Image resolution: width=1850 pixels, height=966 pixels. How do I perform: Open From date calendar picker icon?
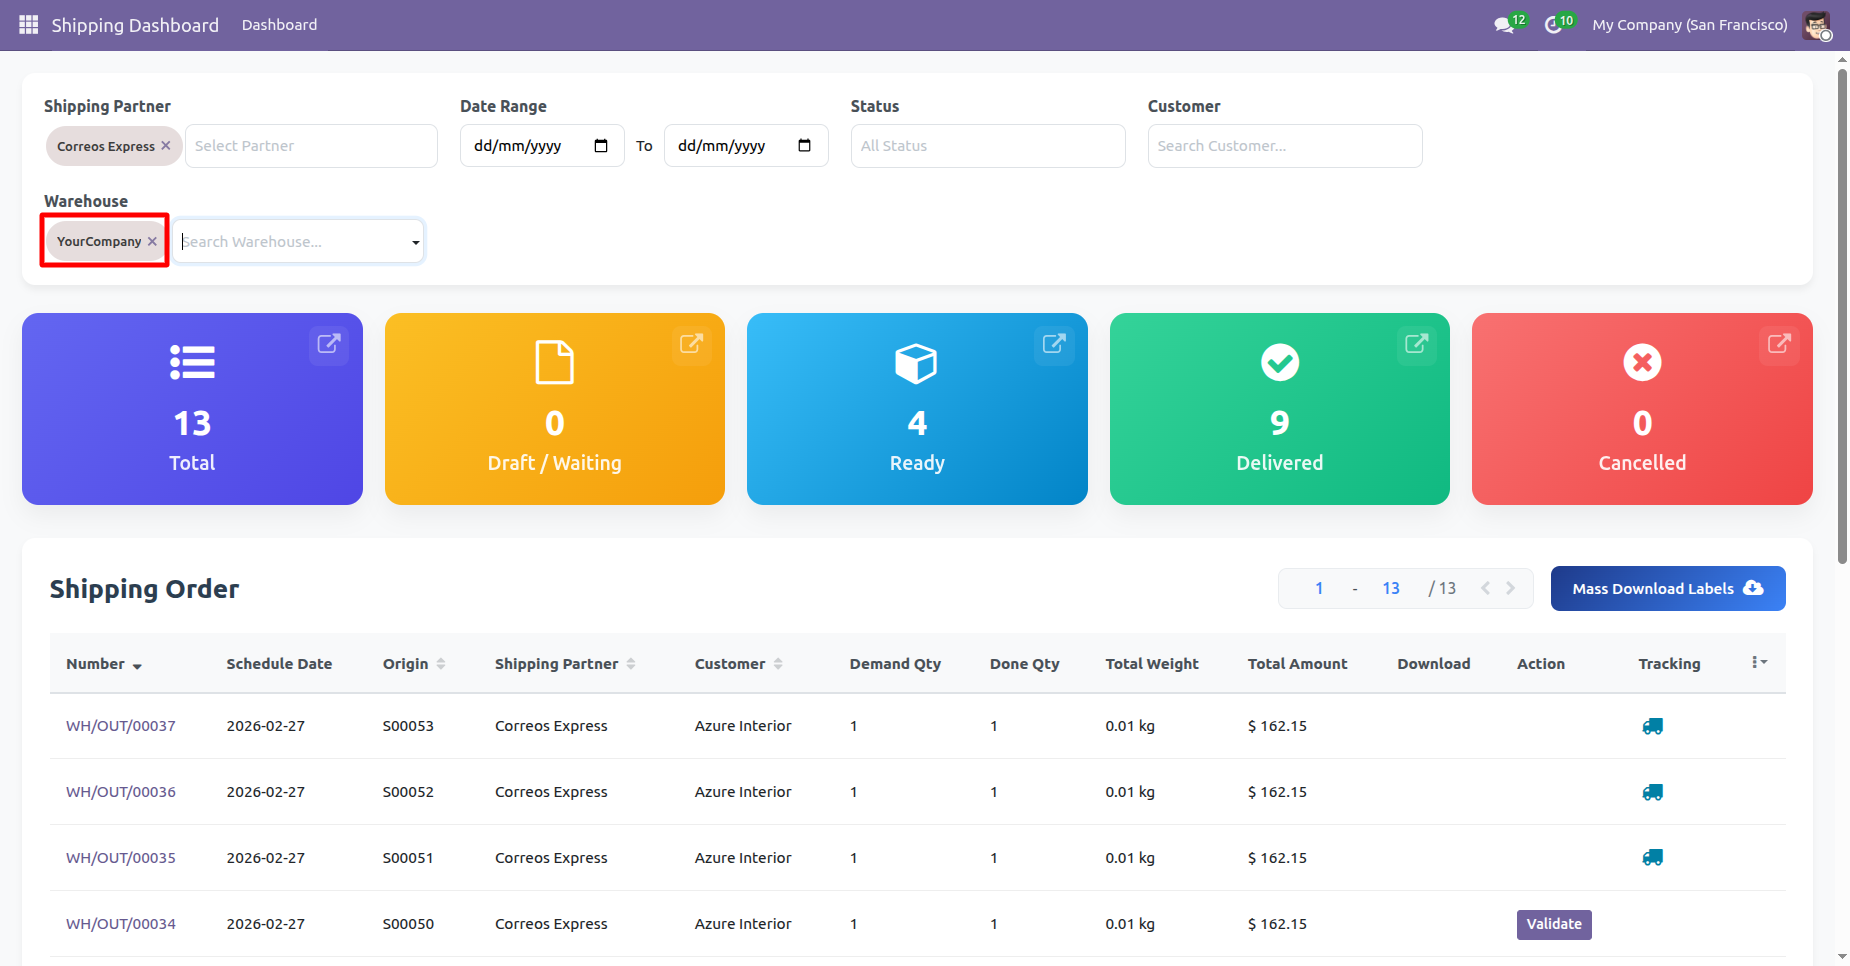pos(601,146)
